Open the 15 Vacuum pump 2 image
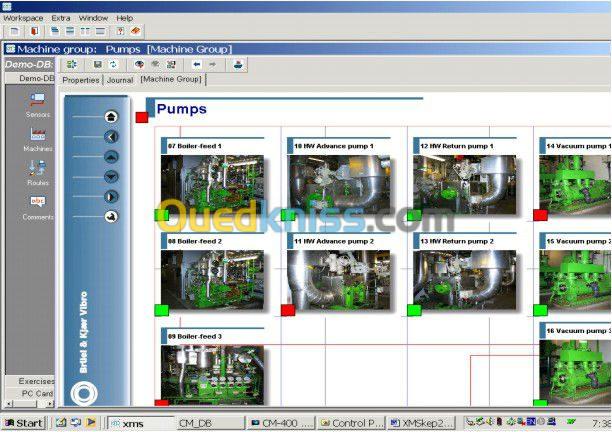The height and width of the screenshot is (432, 612). point(575,280)
